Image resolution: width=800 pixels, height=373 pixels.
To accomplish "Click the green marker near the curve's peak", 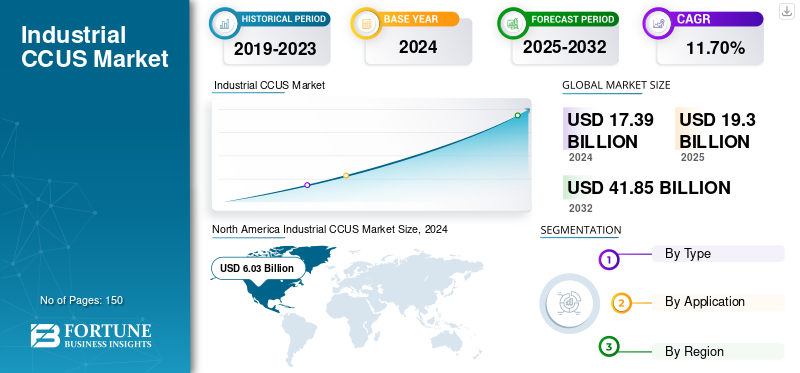I will 517,115.
